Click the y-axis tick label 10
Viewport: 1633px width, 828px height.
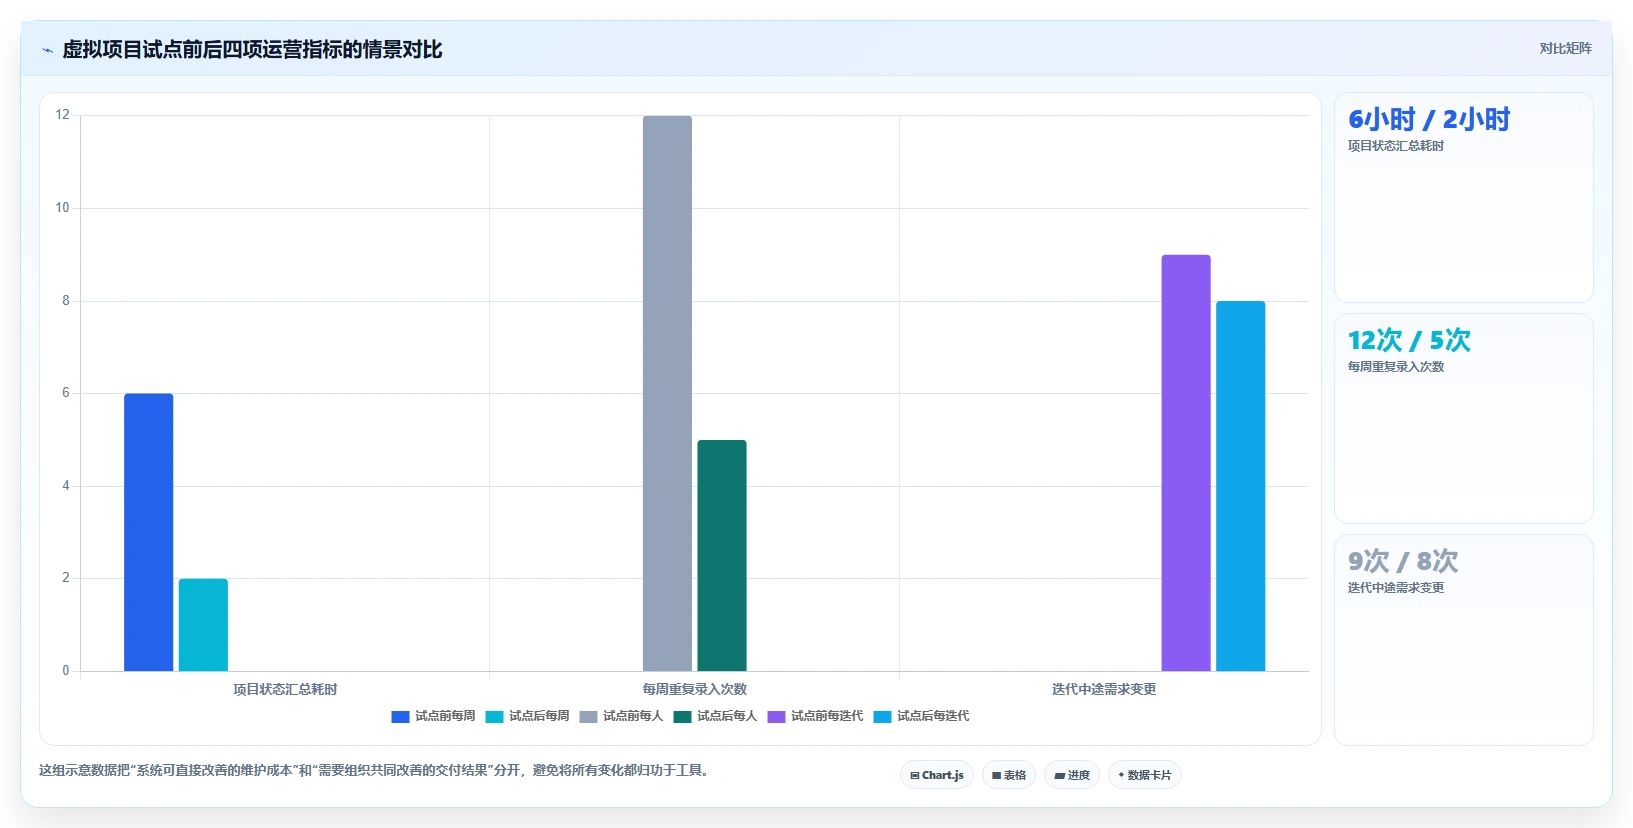coord(63,208)
